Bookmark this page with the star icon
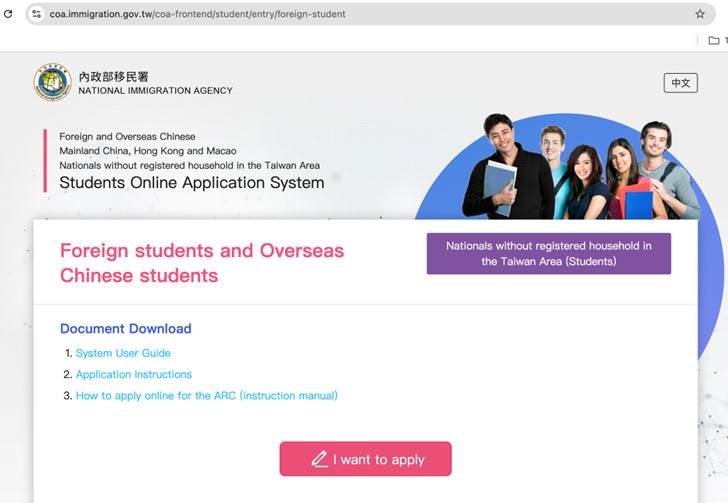 (700, 14)
